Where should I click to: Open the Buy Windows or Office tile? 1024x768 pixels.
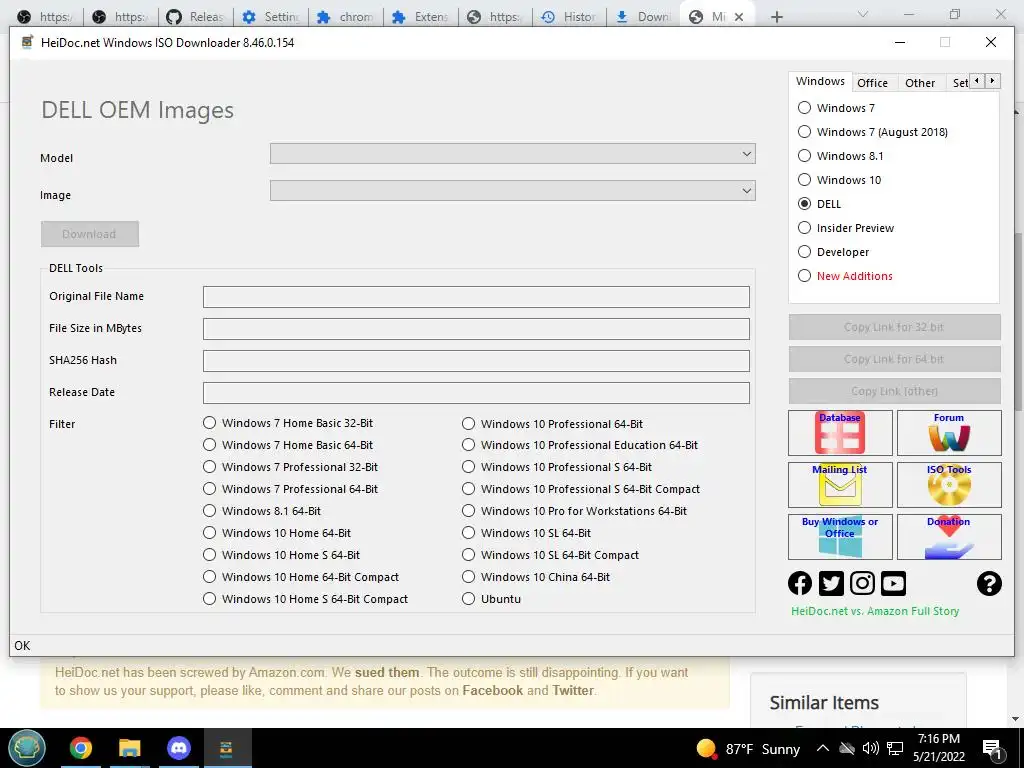(840, 537)
